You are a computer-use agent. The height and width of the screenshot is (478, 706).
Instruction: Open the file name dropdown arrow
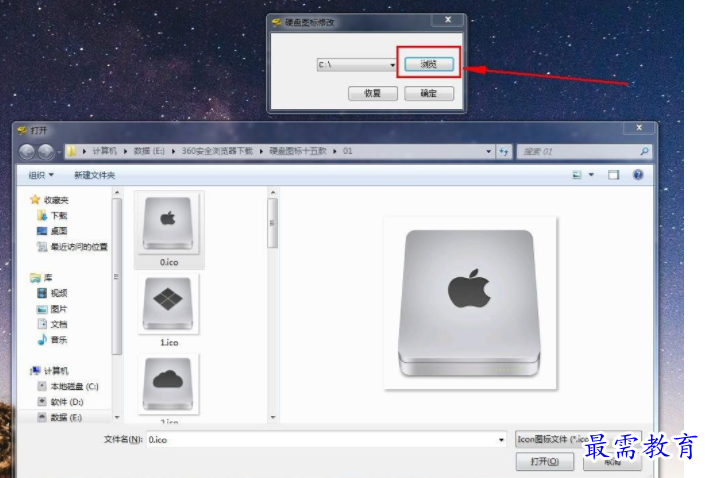501,440
